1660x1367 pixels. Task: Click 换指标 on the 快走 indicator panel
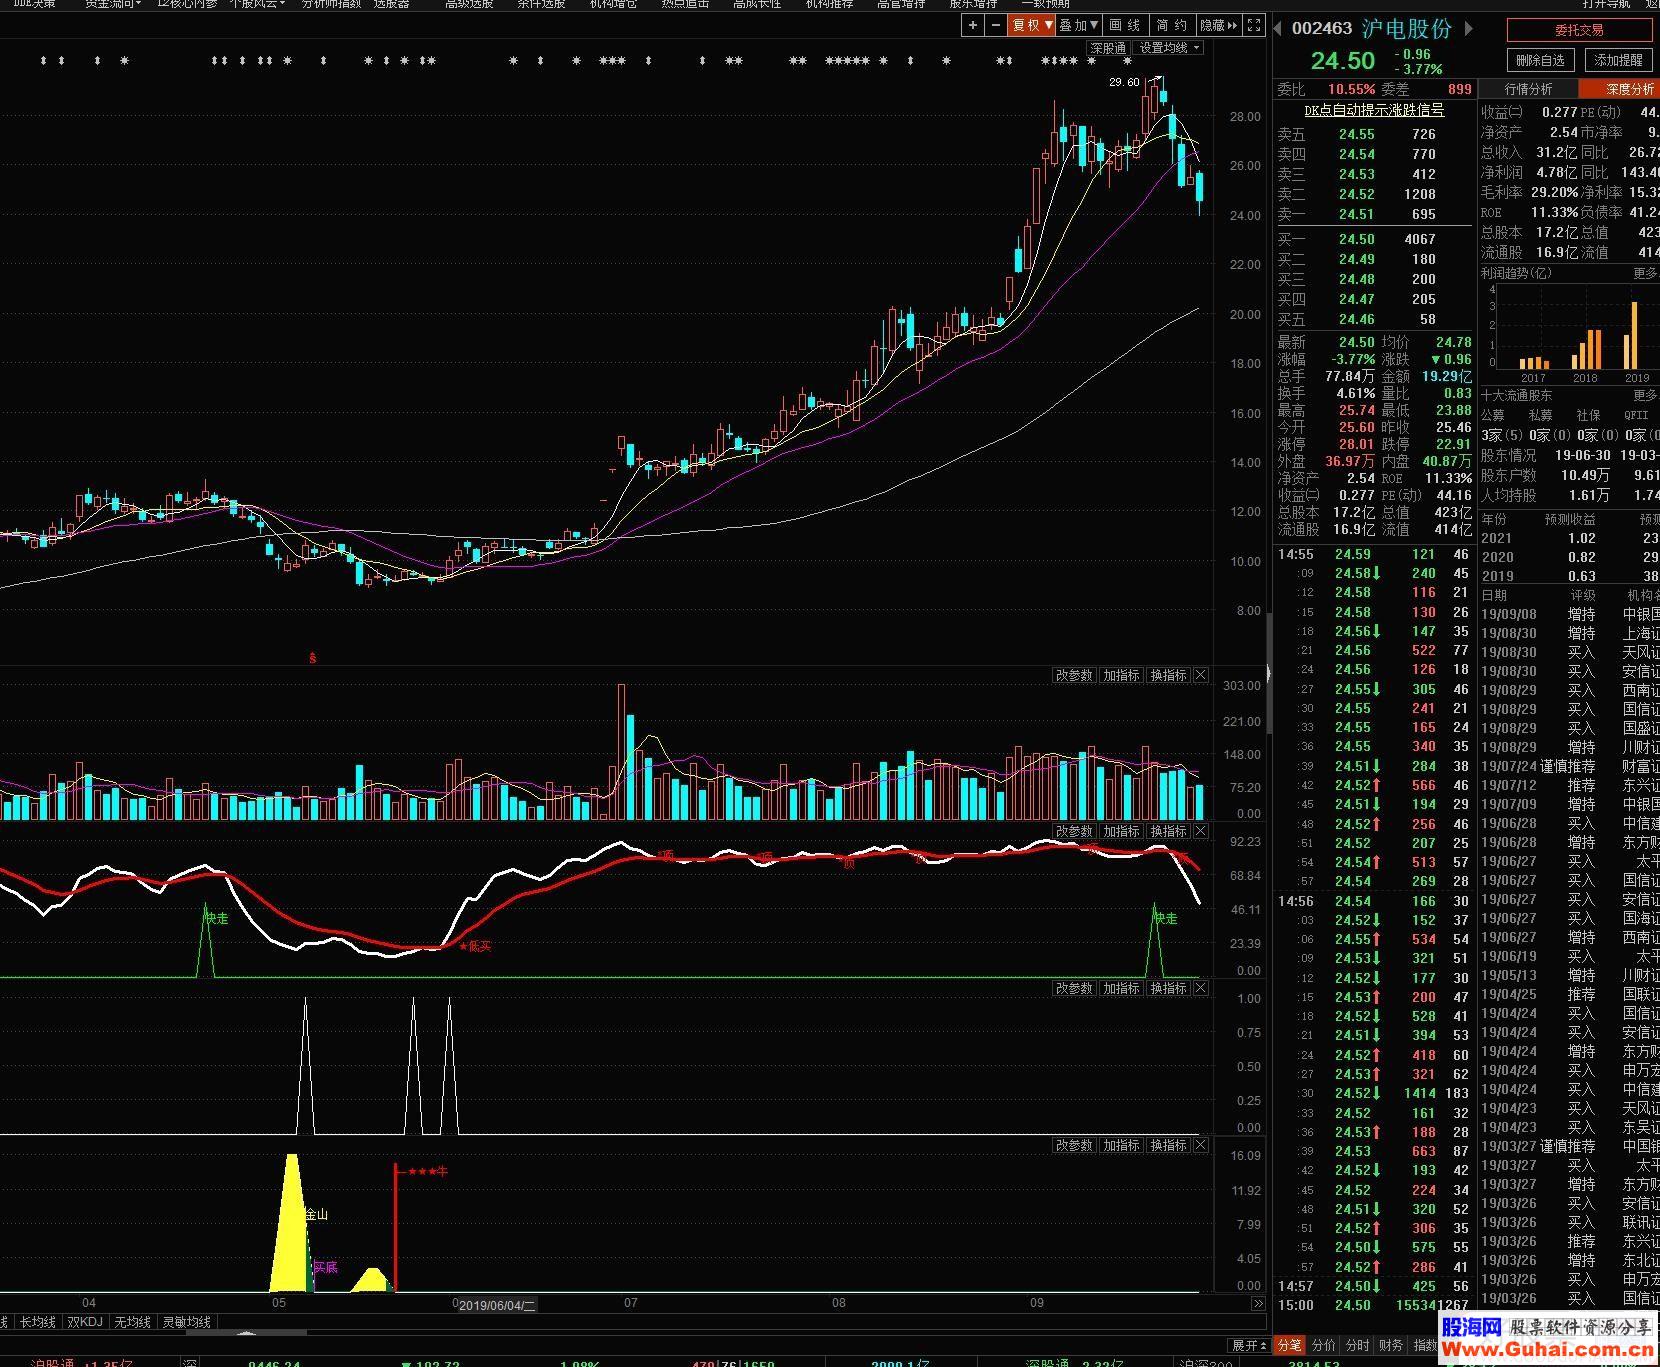point(1168,831)
